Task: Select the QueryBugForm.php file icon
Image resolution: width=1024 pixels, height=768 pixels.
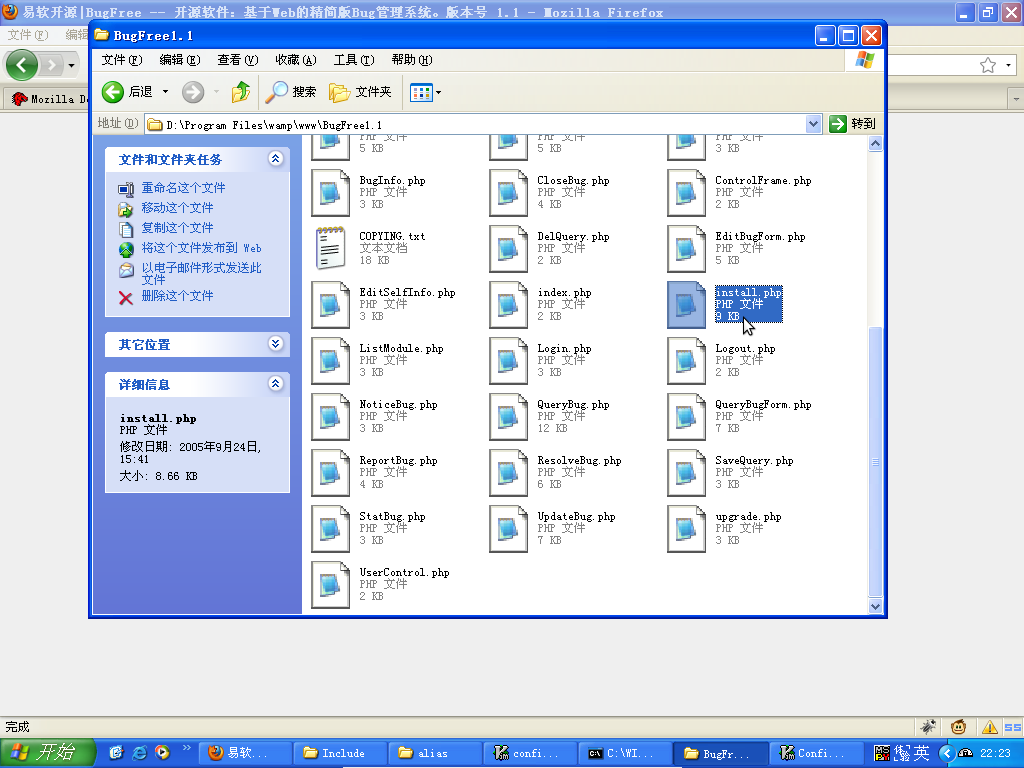Action: pyautogui.click(x=686, y=417)
